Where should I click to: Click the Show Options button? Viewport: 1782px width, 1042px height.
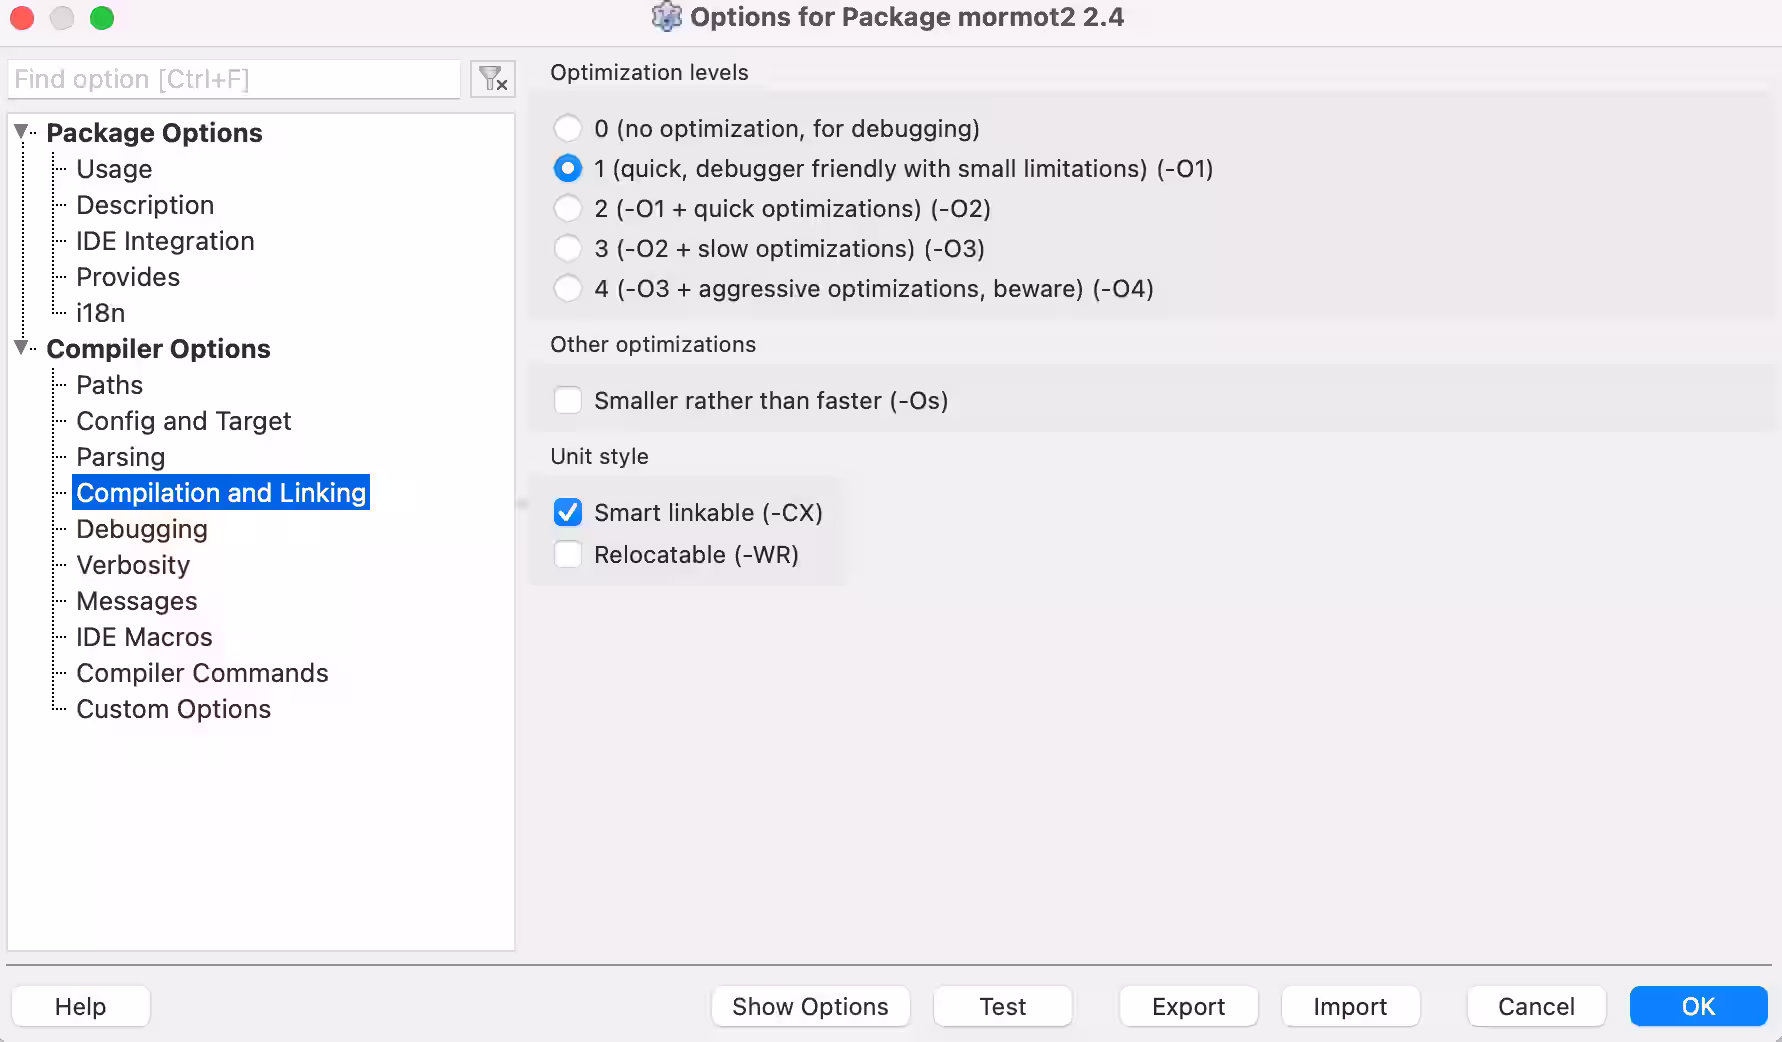[810, 1006]
